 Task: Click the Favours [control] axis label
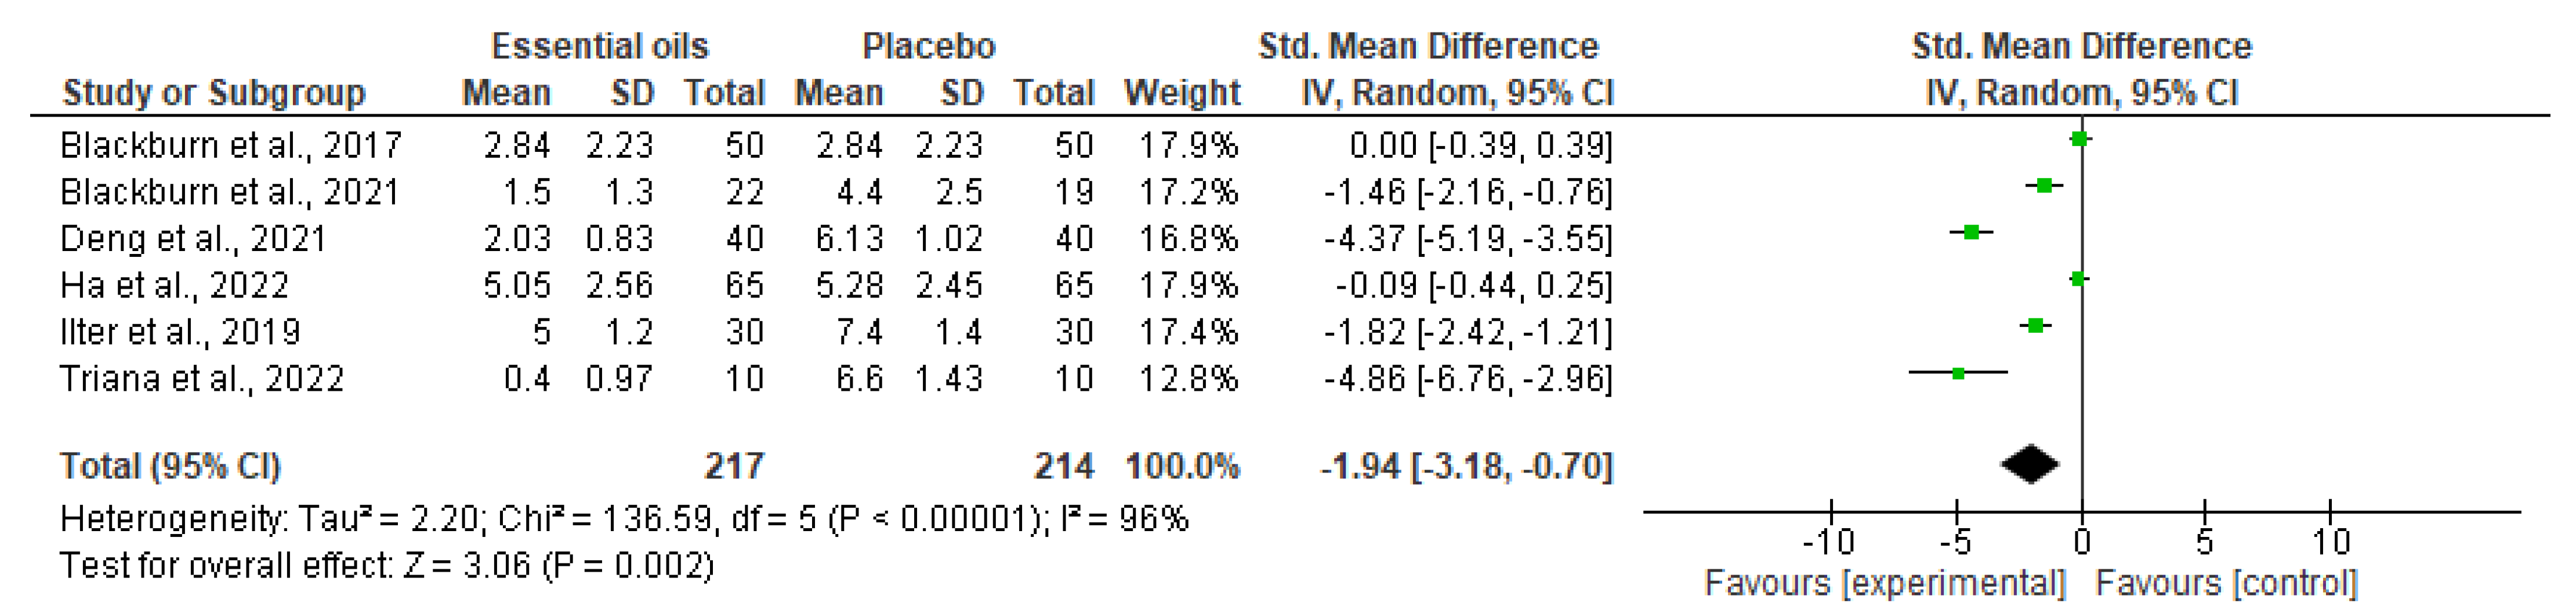point(2226,583)
